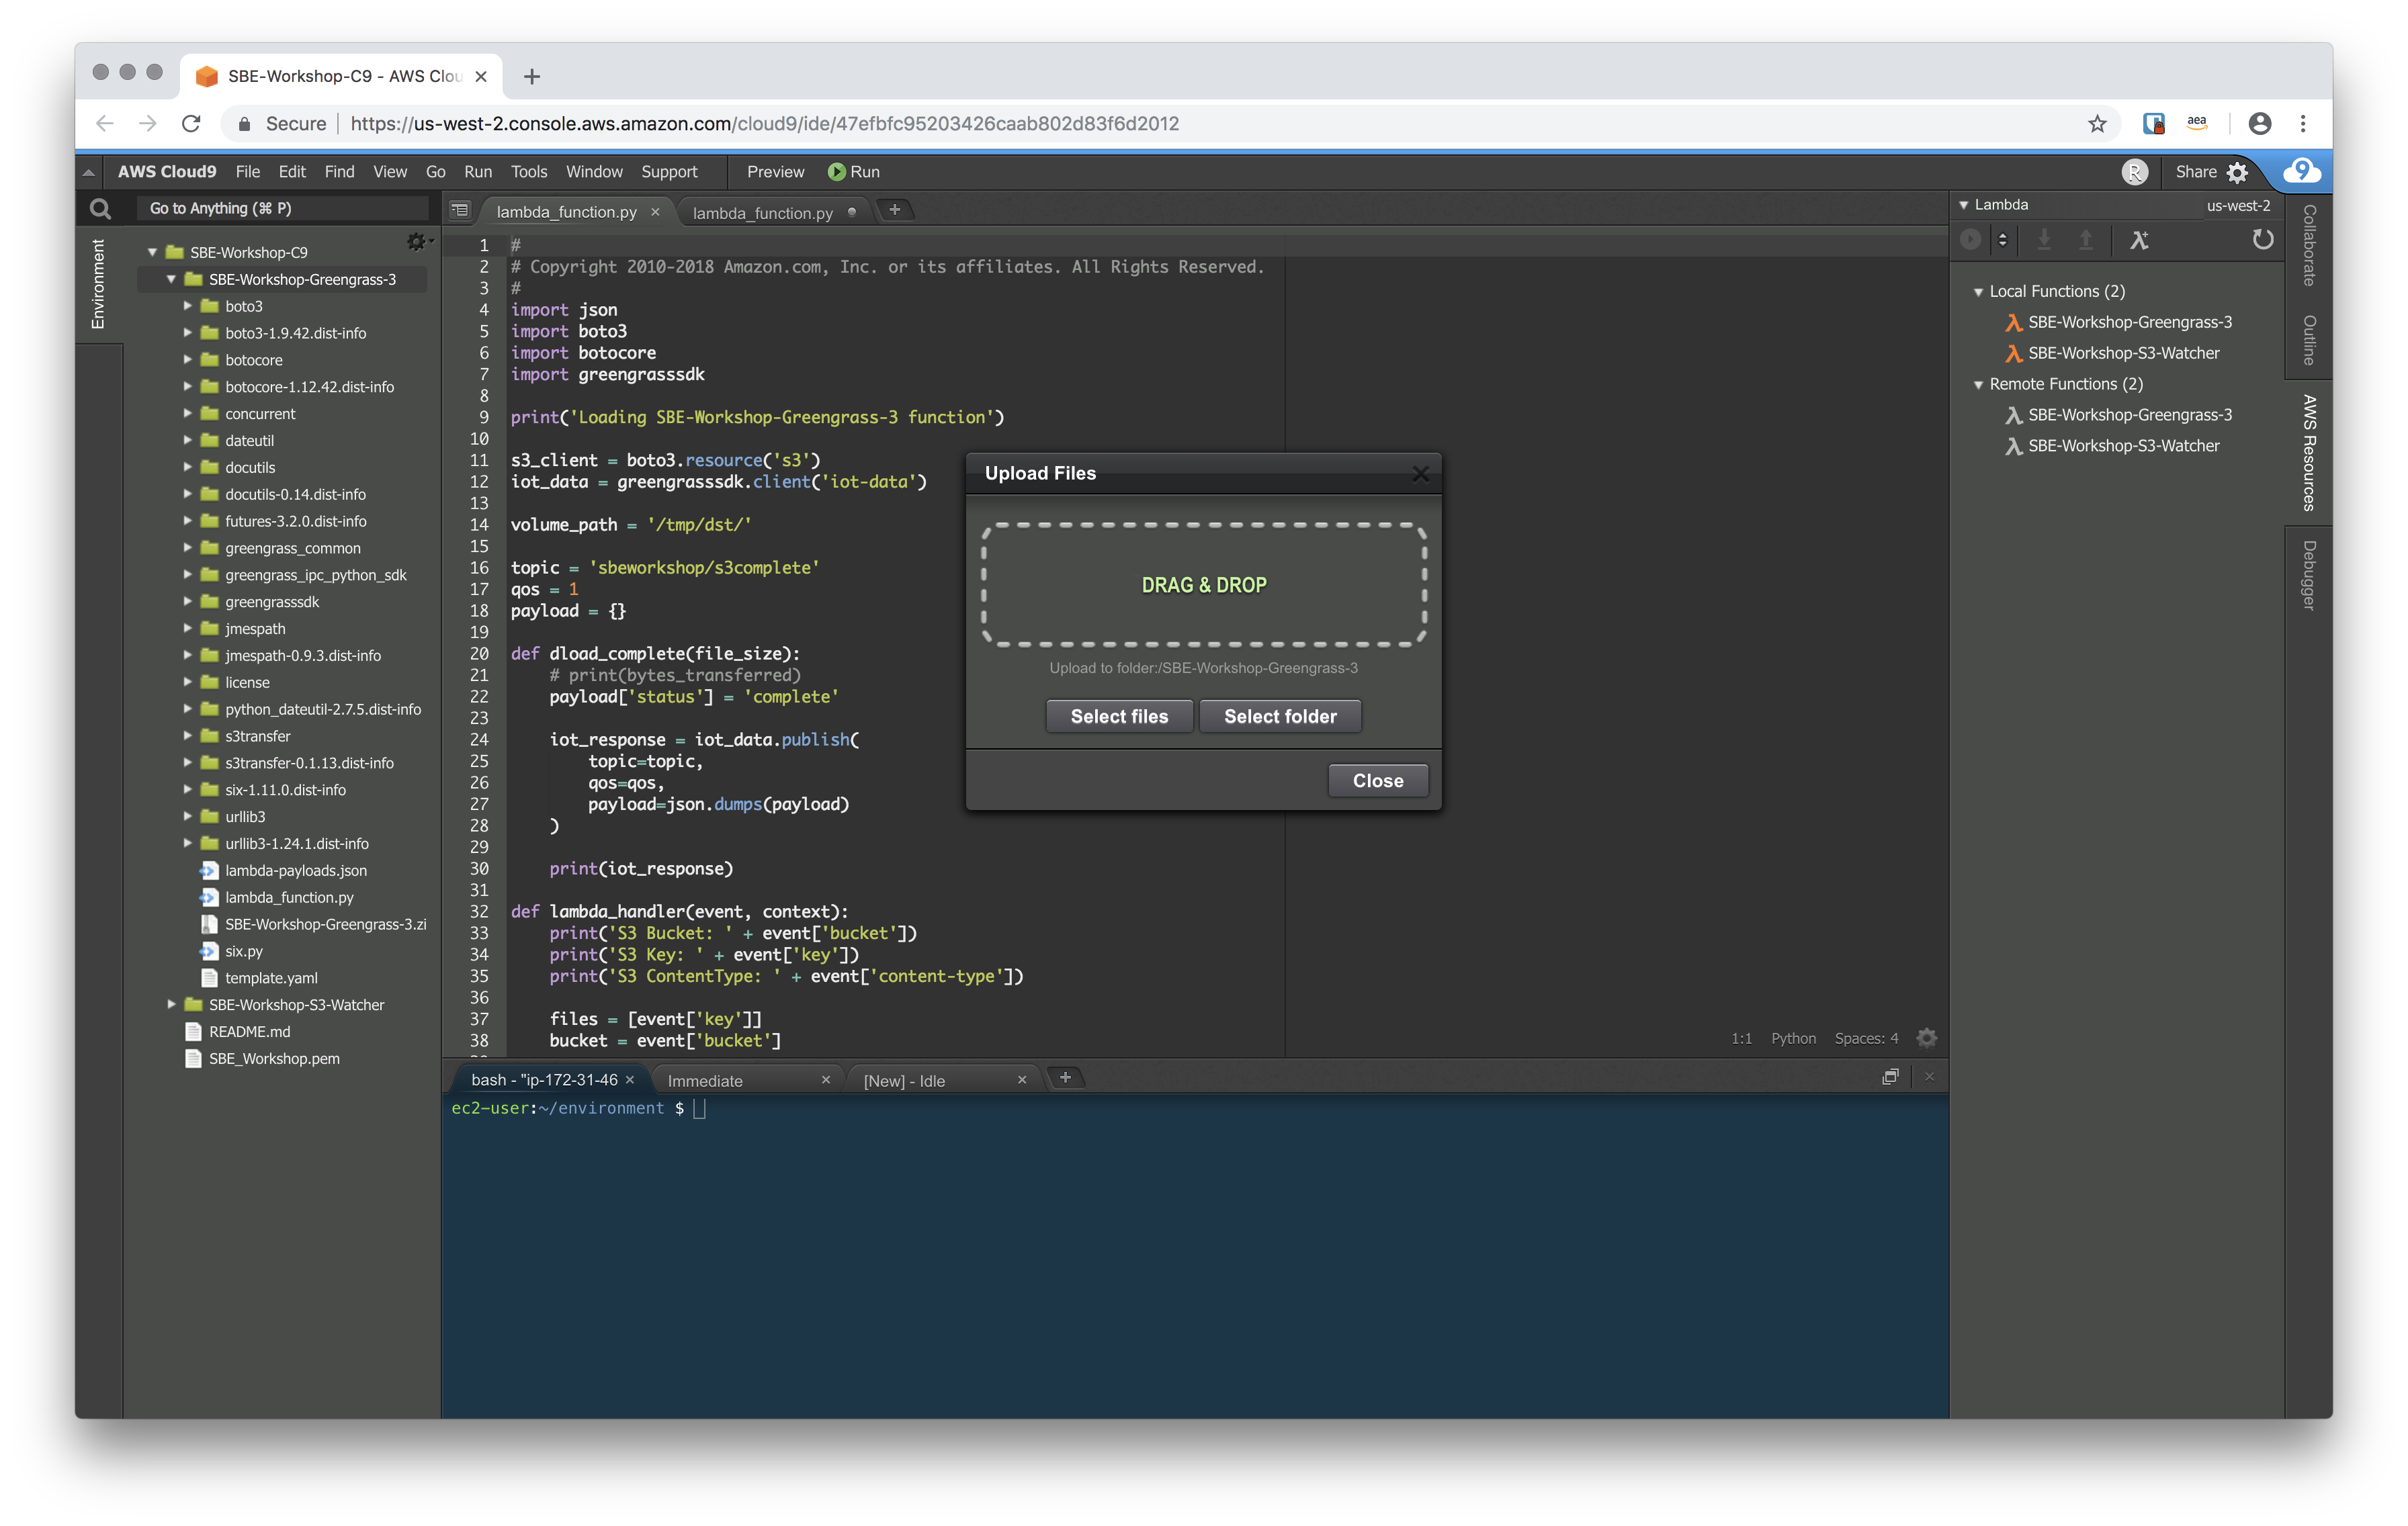Viewport: 2408px width, 1526px height.
Task: Collapse the SBE-Workshop-C9 root folder
Action: tap(153, 252)
